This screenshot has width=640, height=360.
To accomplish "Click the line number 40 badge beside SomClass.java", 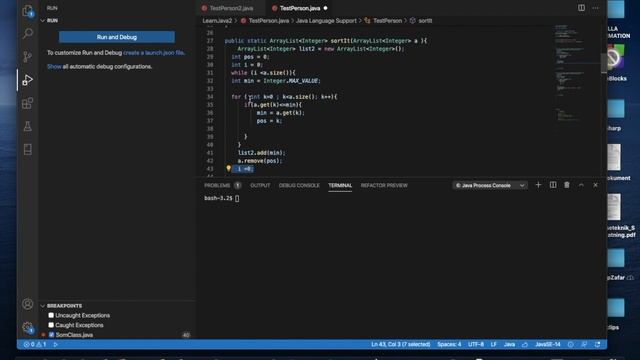I will coord(186,335).
